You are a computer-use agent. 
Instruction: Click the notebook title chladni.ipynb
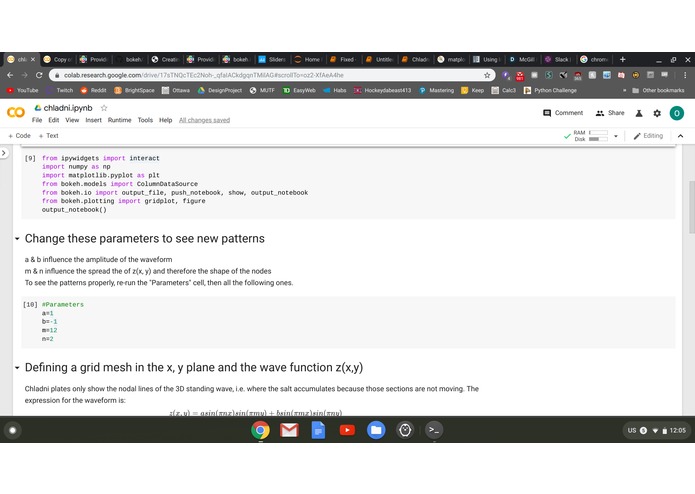point(68,108)
